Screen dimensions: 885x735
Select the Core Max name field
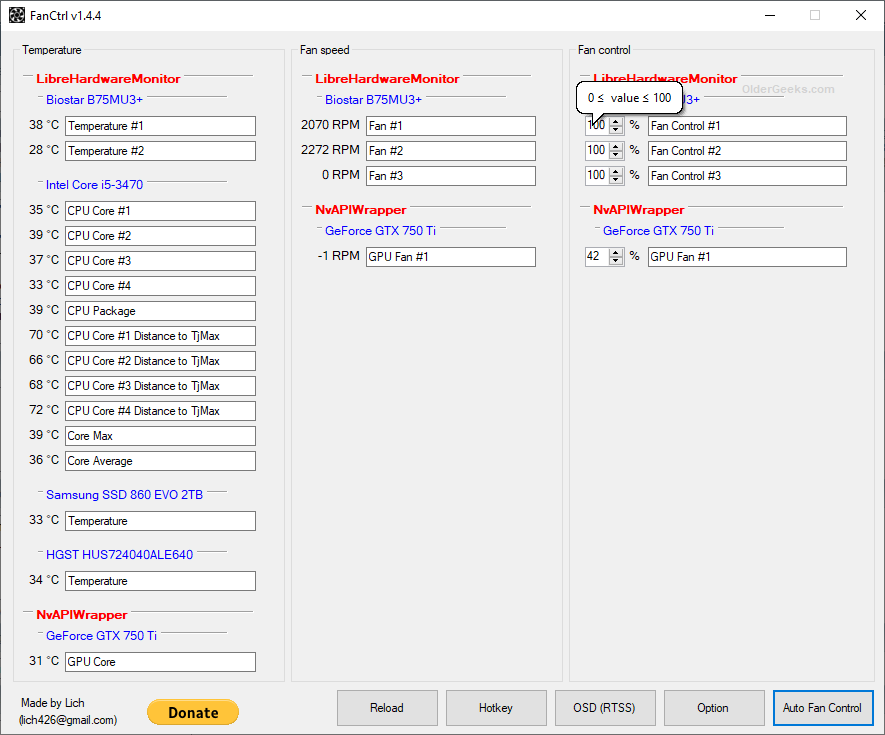[x=160, y=436]
